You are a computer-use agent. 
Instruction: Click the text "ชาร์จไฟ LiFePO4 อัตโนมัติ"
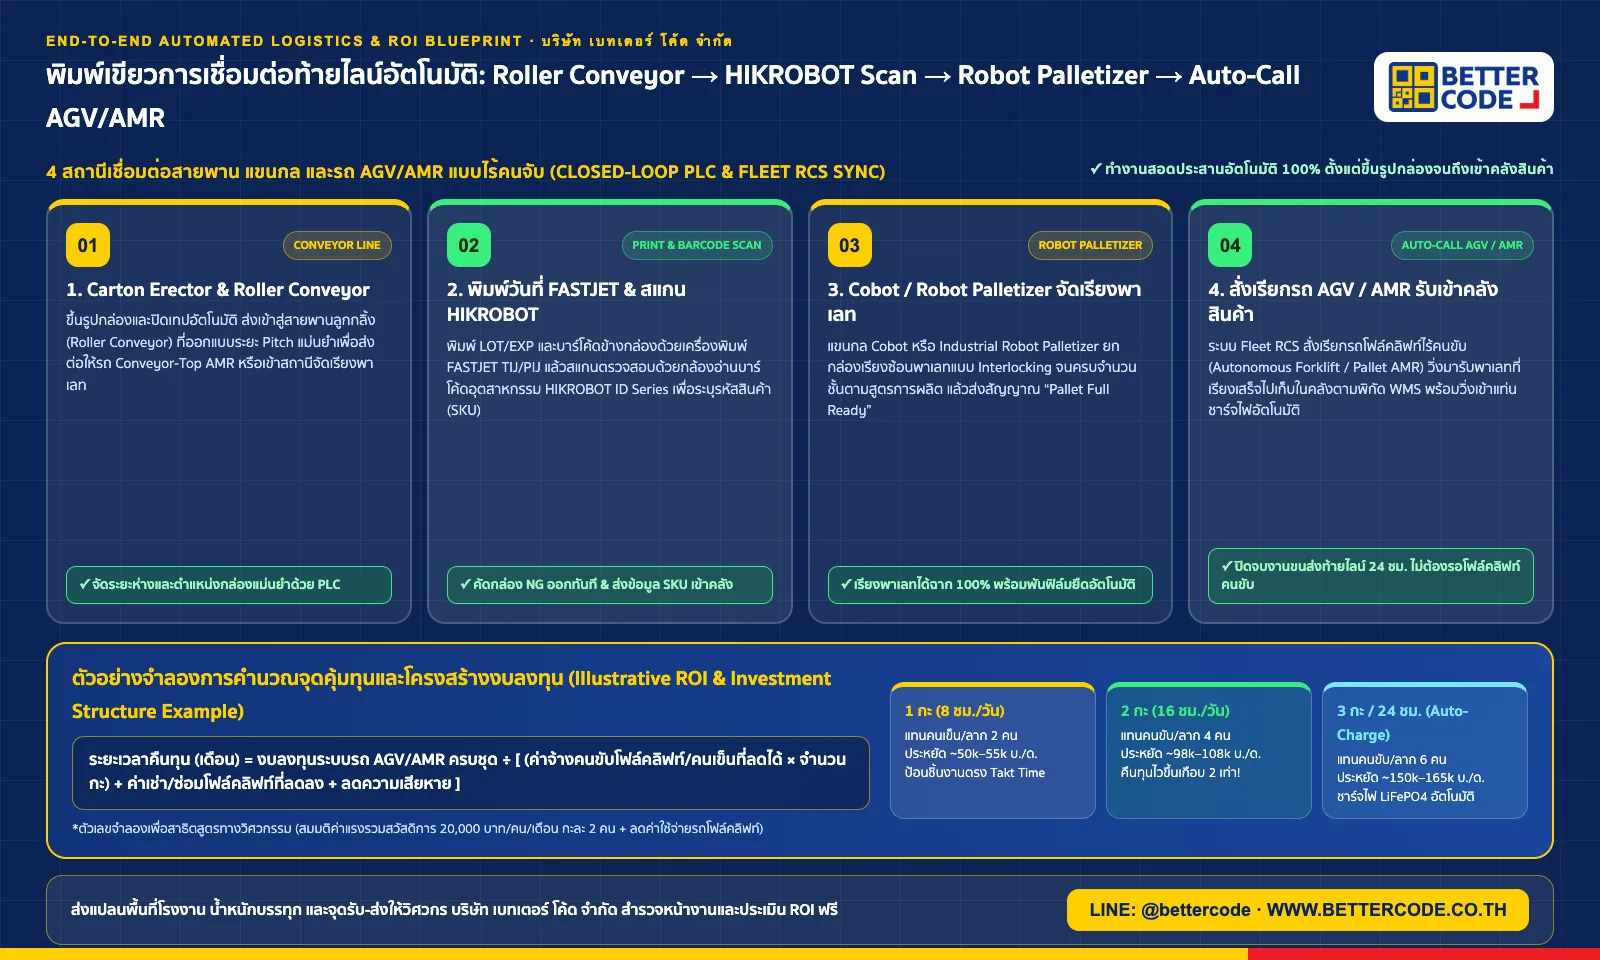[1406, 797]
